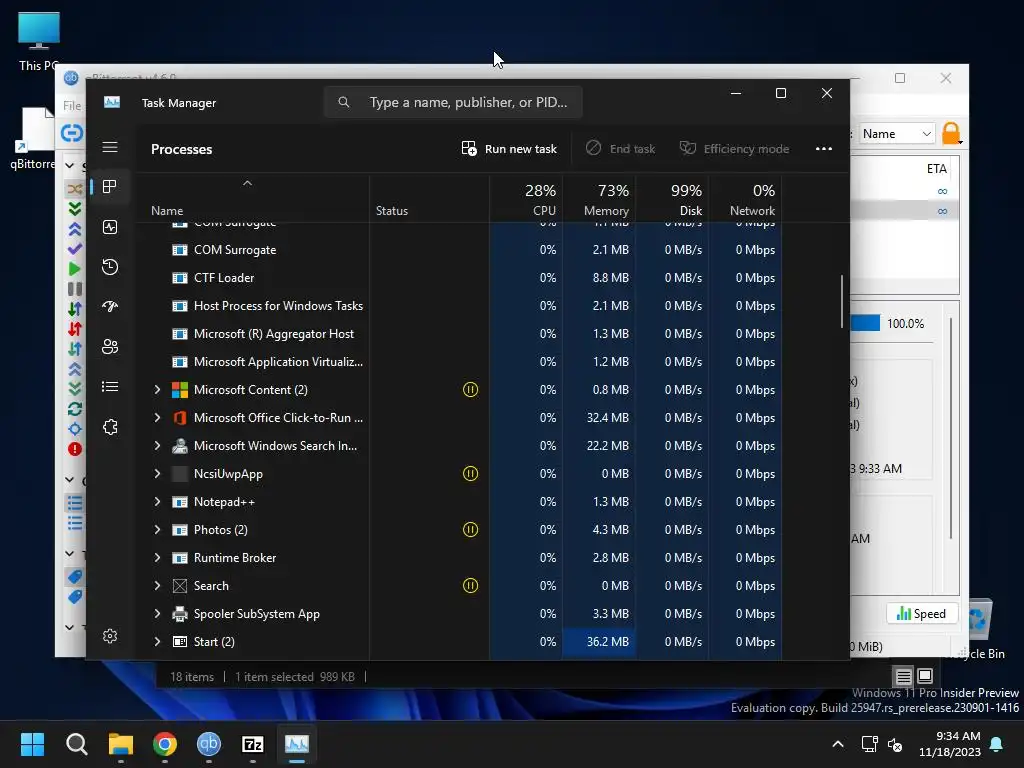Screen dimensions: 1024x768
Task: Expand the NcsiUwpApp process
Action: (x=157, y=473)
